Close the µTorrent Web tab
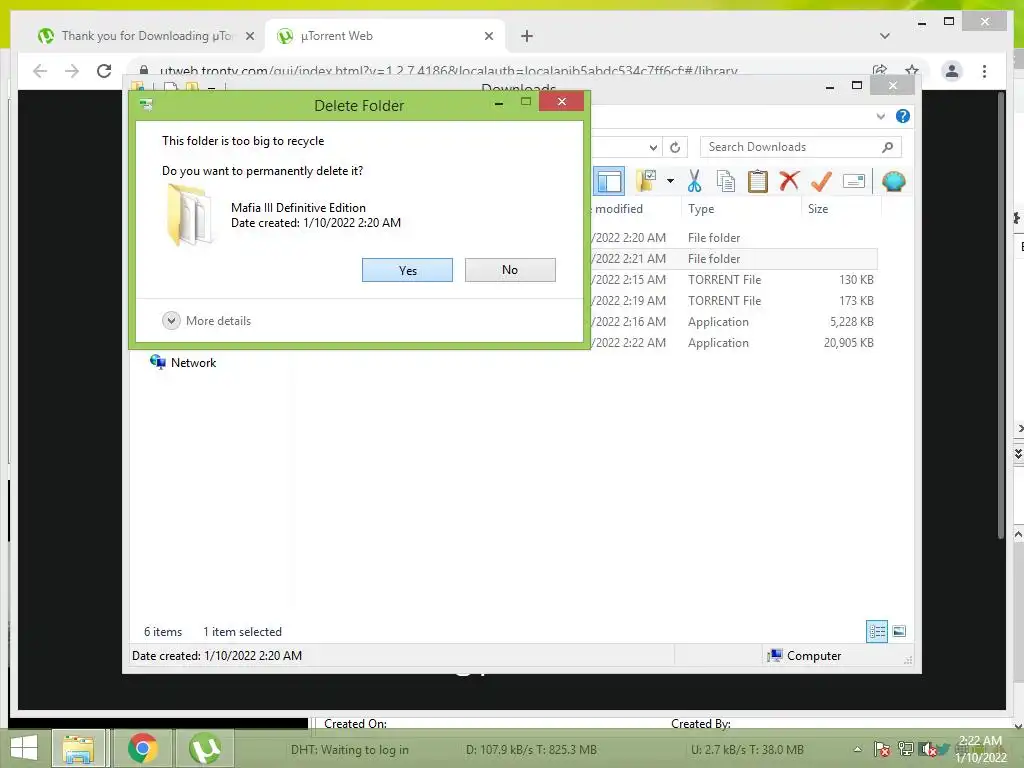 click(x=488, y=36)
